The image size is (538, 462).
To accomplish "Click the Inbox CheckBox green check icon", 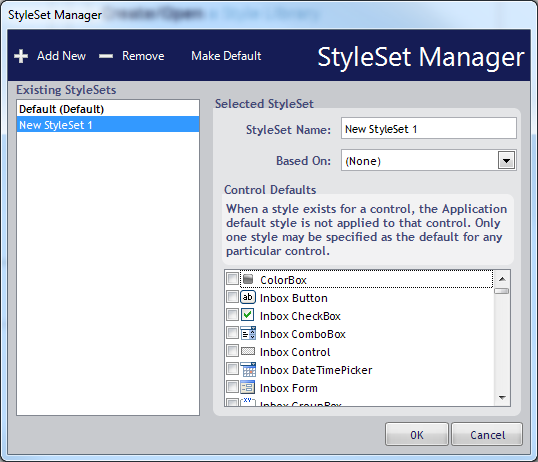I will [248, 315].
